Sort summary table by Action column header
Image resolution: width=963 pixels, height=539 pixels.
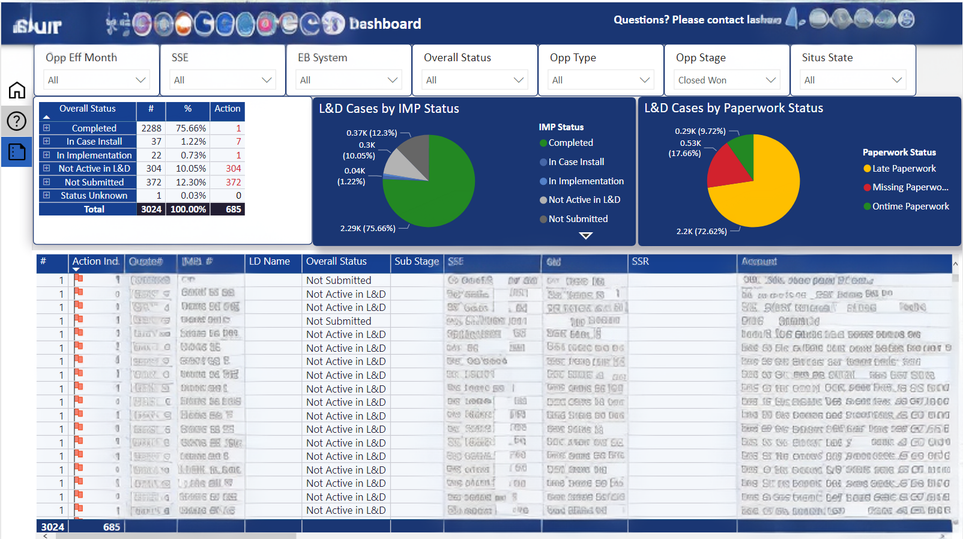(227, 109)
